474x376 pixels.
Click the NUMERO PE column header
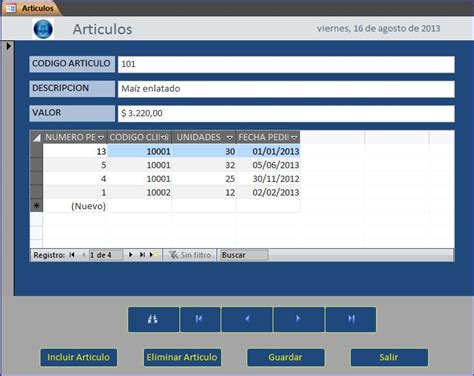[75, 137]
